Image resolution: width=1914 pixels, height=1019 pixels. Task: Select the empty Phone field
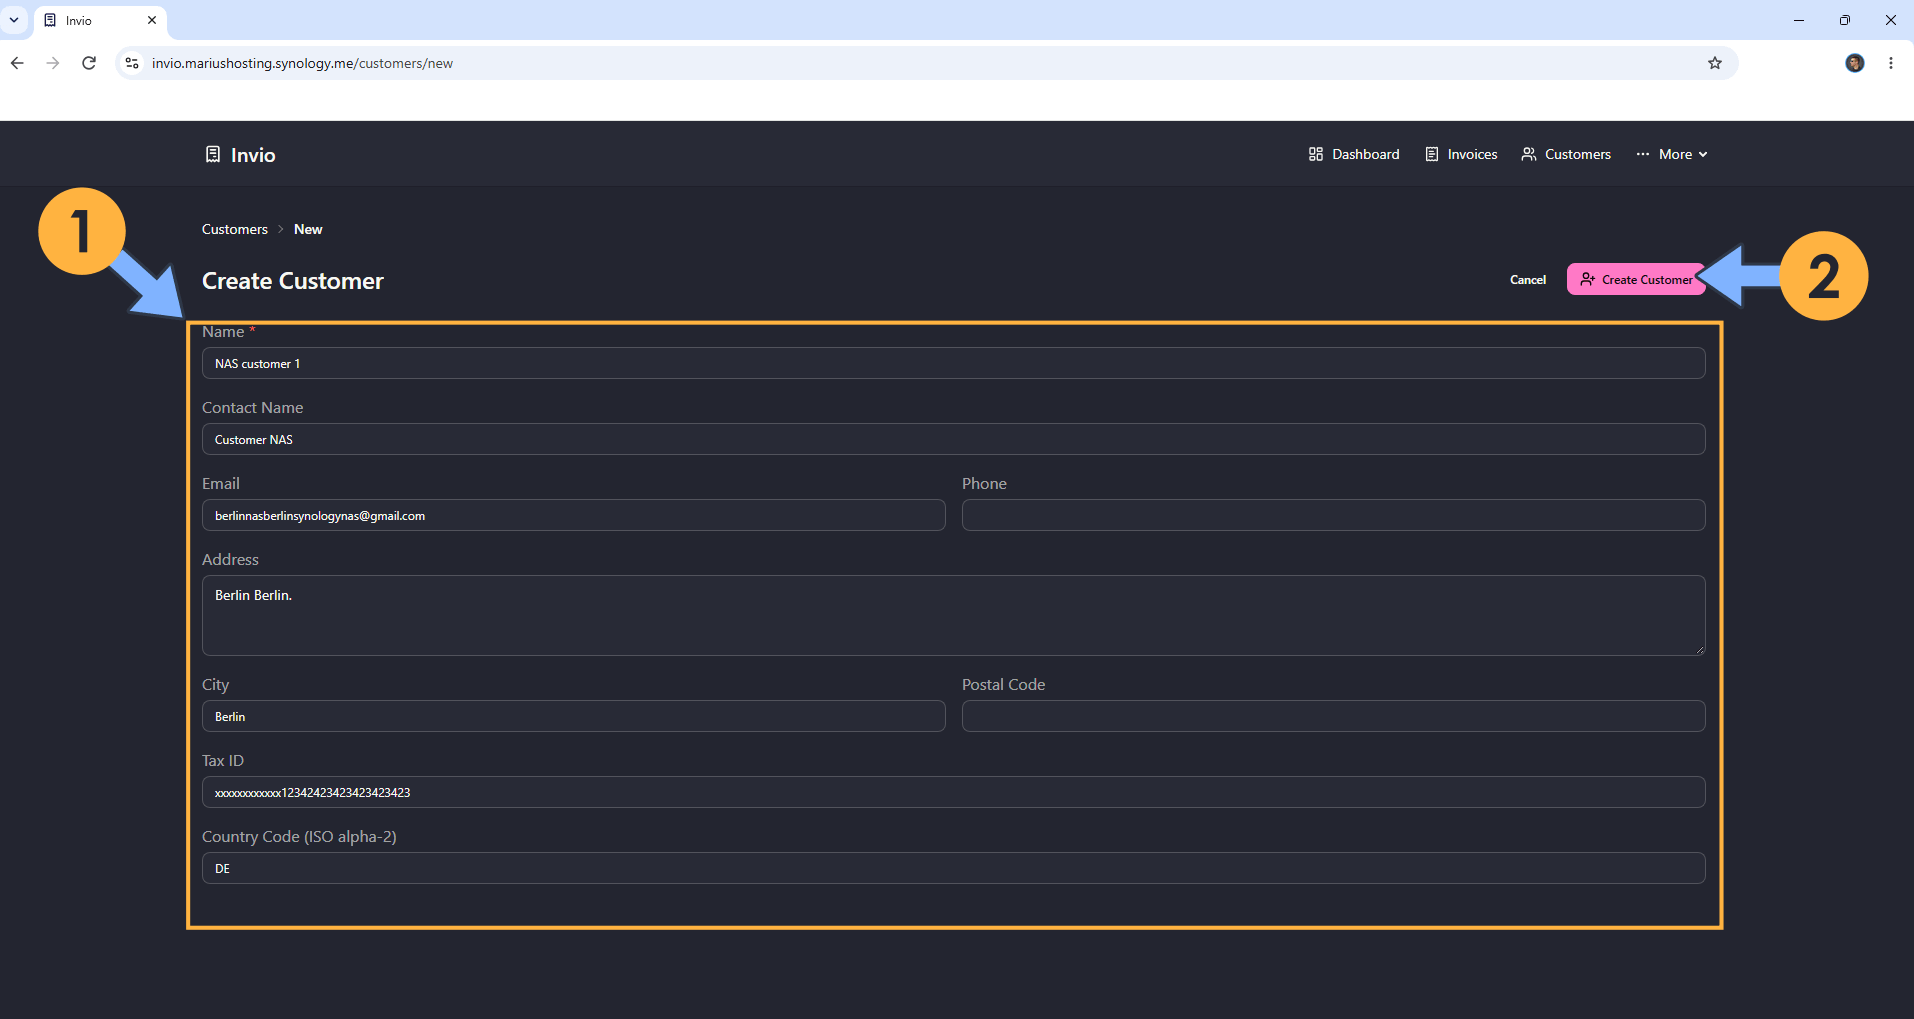tap(1333, 515)
